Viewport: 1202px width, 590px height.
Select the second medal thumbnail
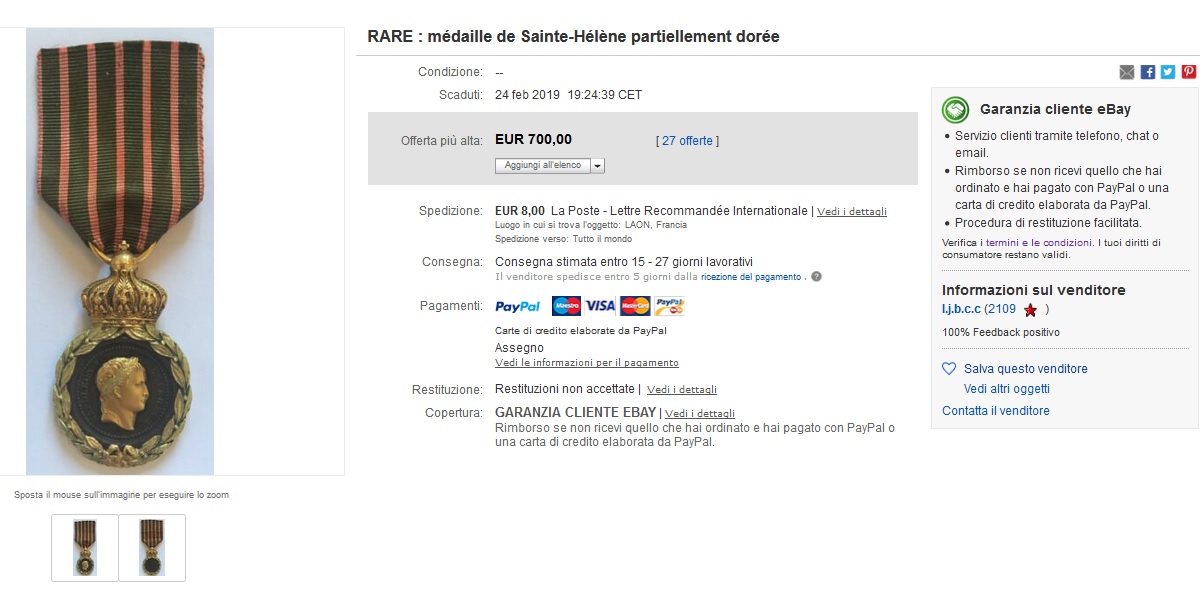pyautogui.click(x=152, y=548)
